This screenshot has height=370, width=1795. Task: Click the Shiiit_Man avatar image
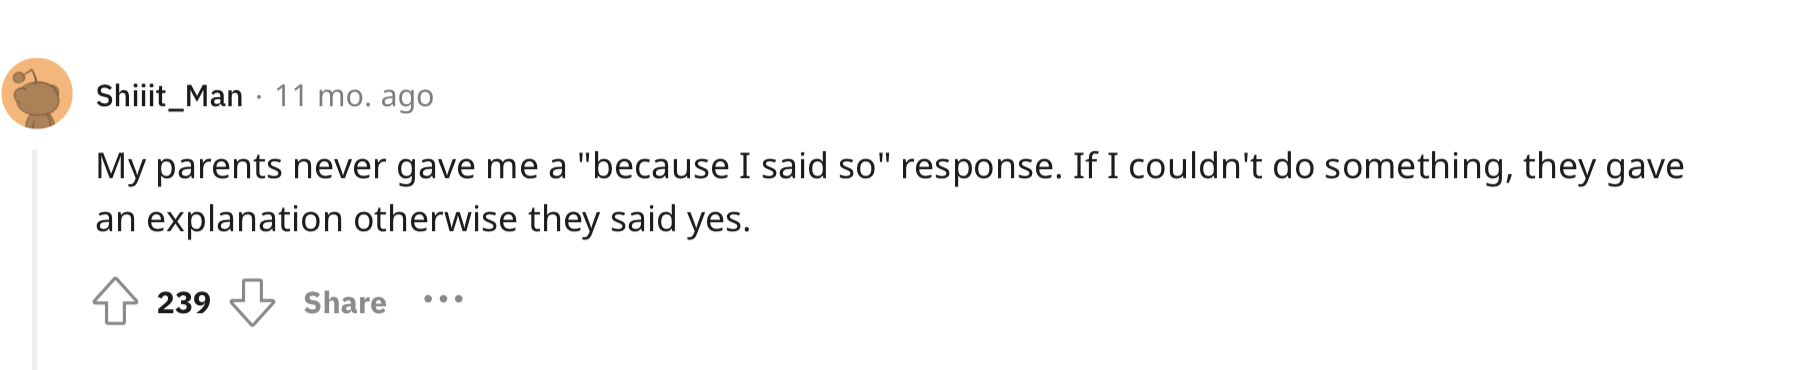(x=37, y=94)
